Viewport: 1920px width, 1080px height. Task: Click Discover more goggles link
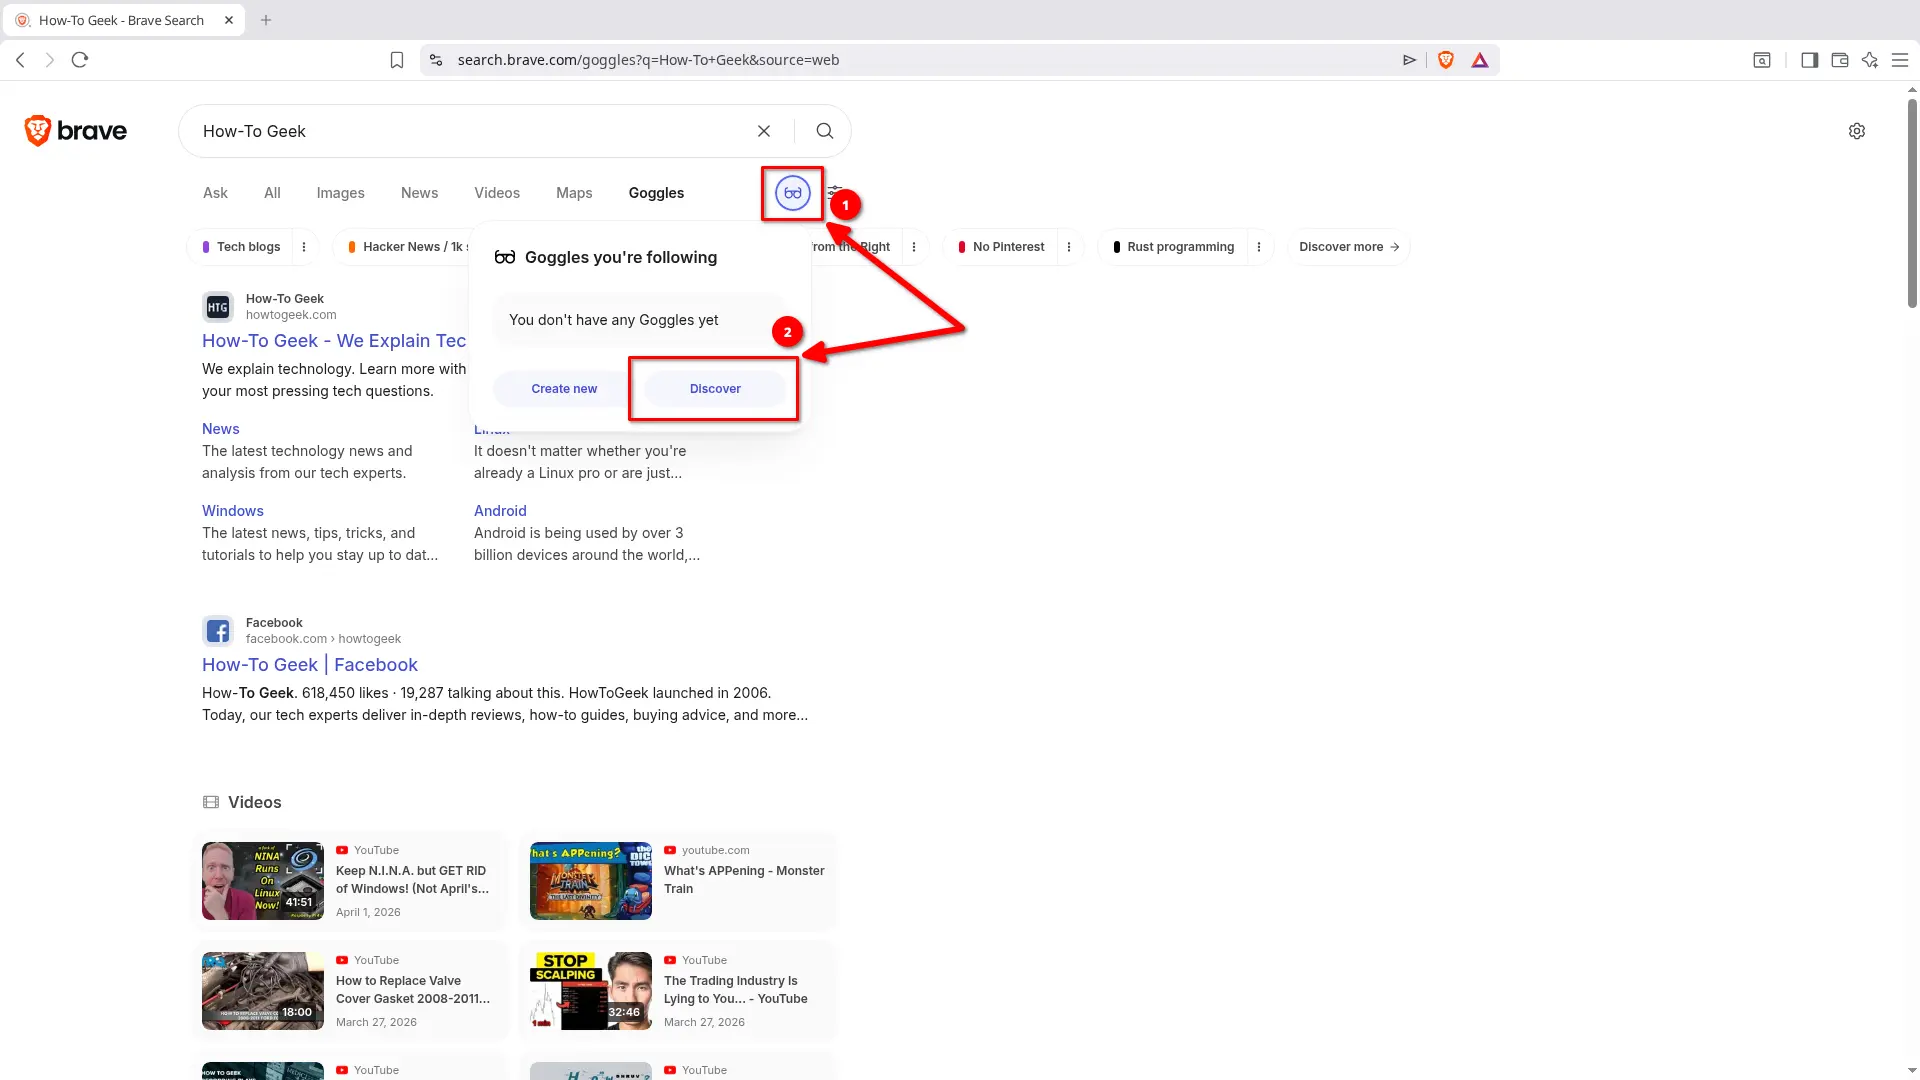click(x=1349, y=247)
